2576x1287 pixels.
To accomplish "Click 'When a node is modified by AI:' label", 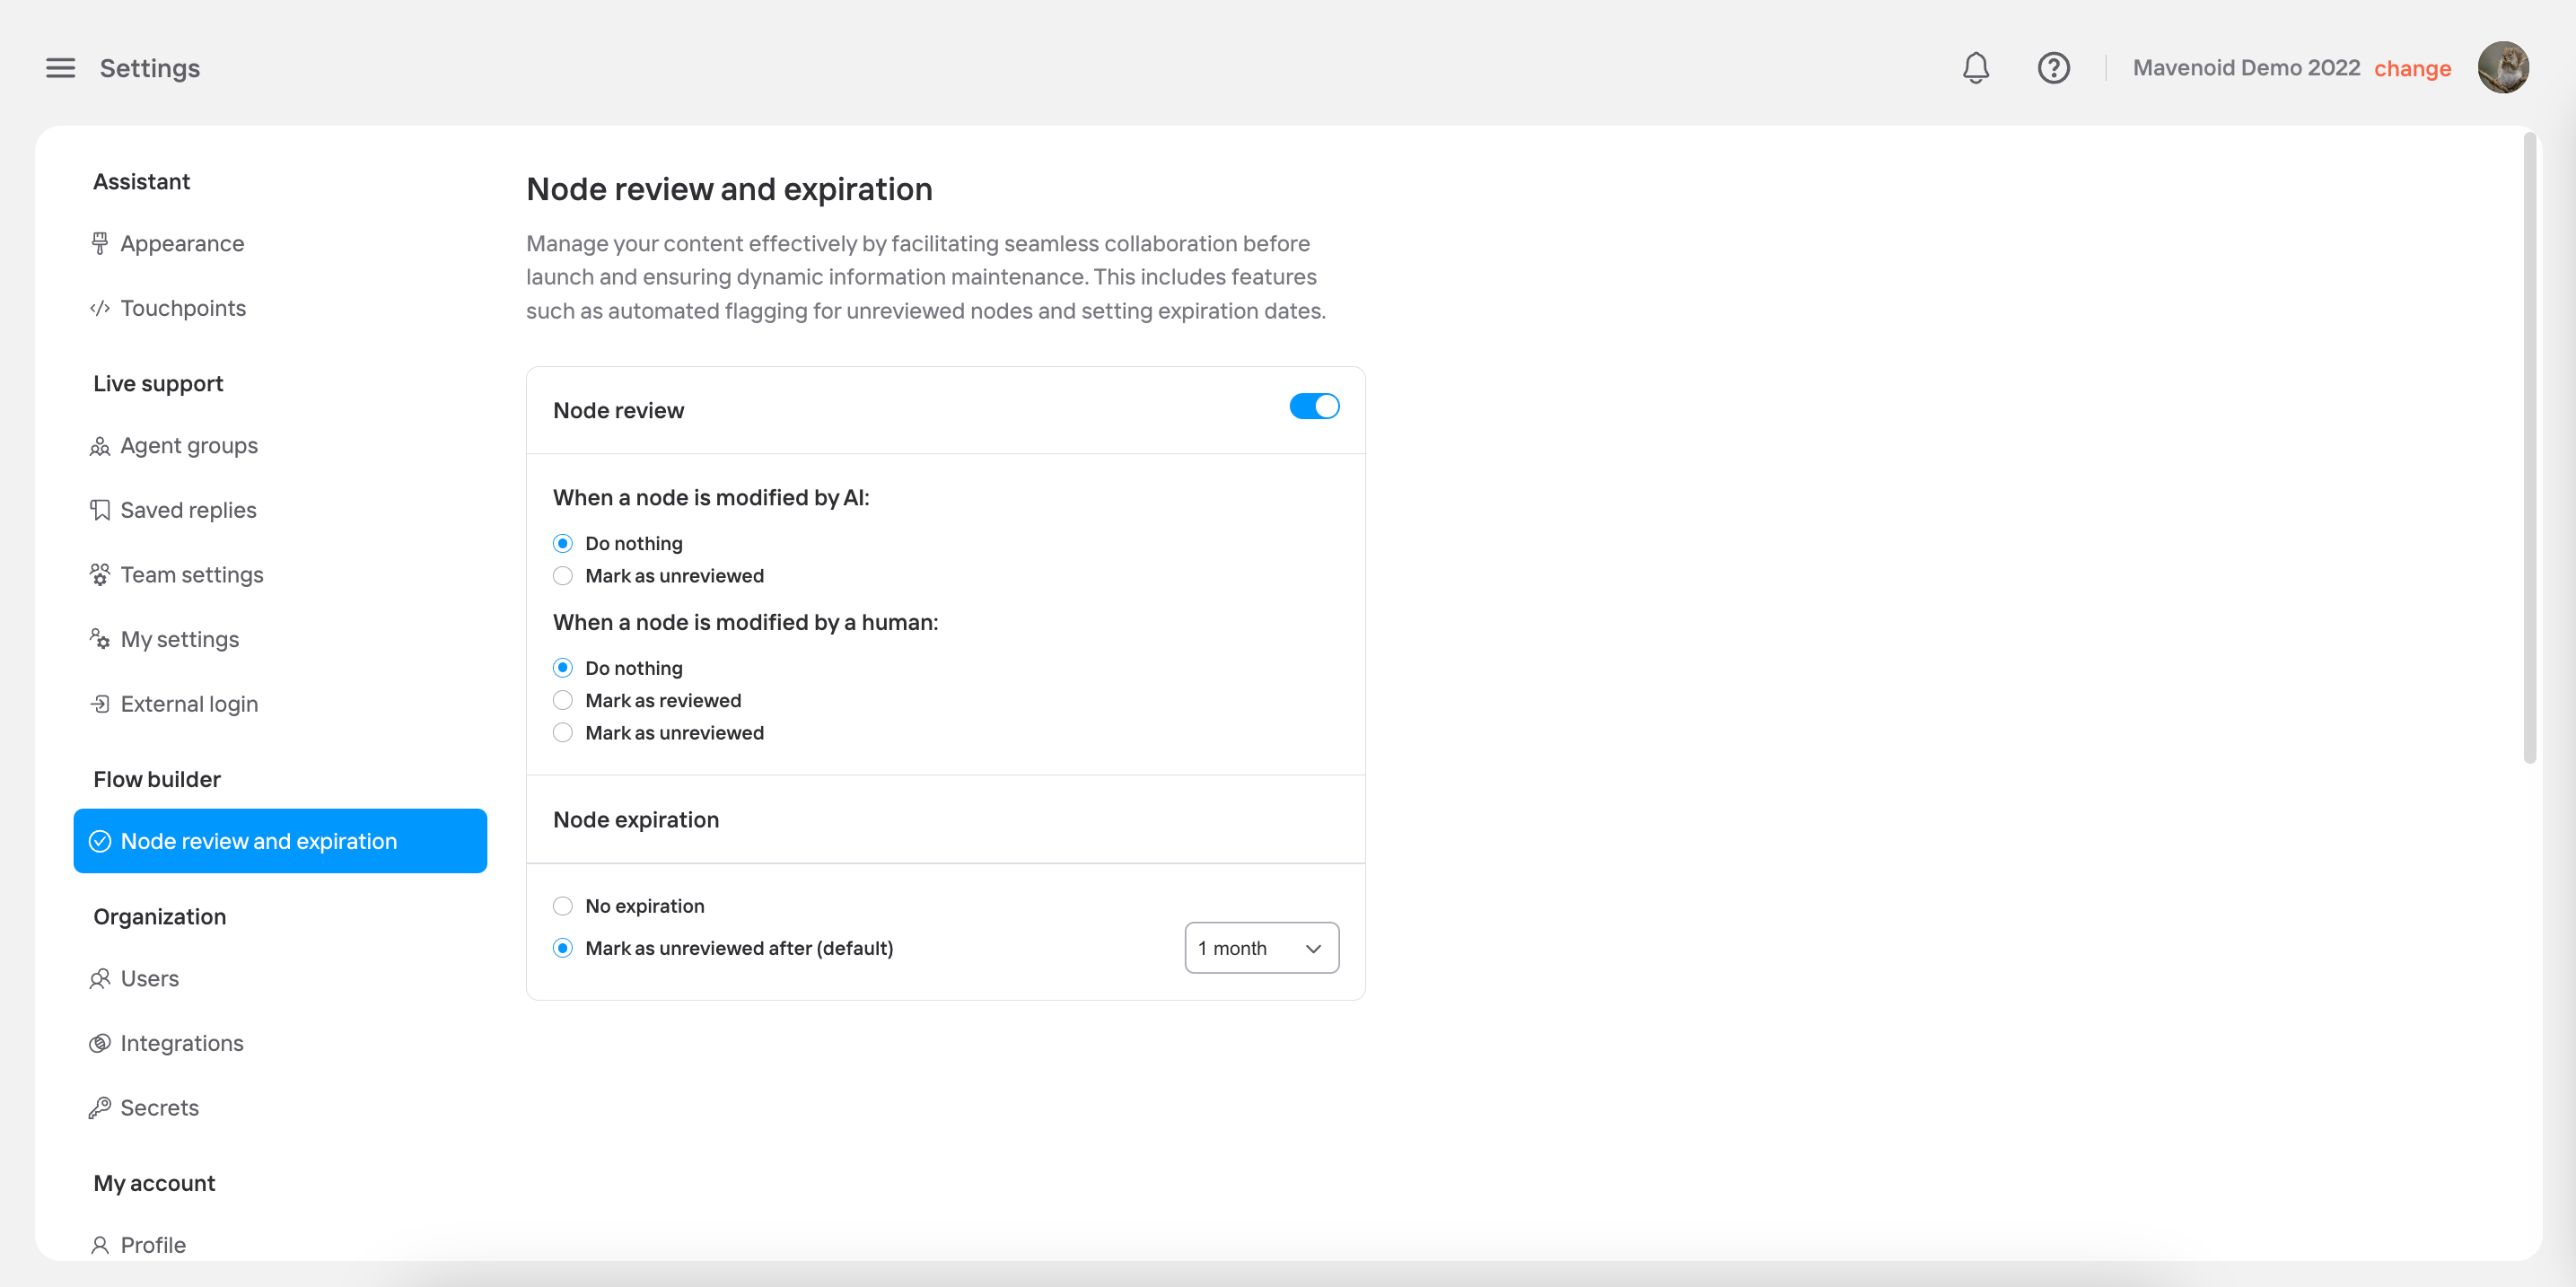I will [711, 497].
